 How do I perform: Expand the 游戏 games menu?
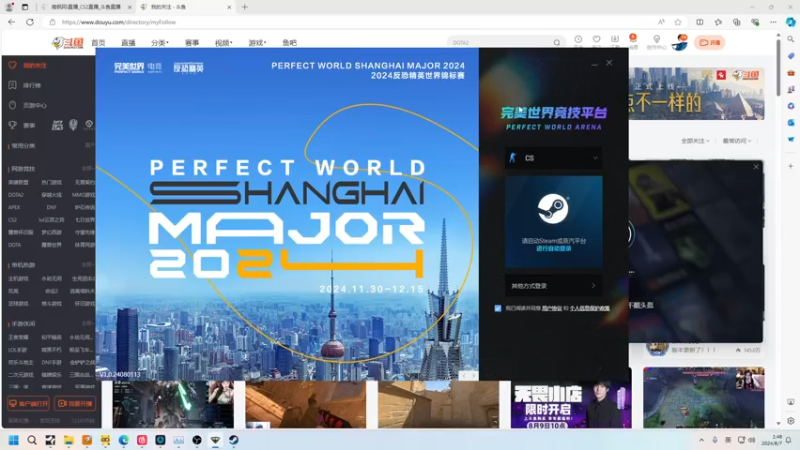(x=257, y=43)
